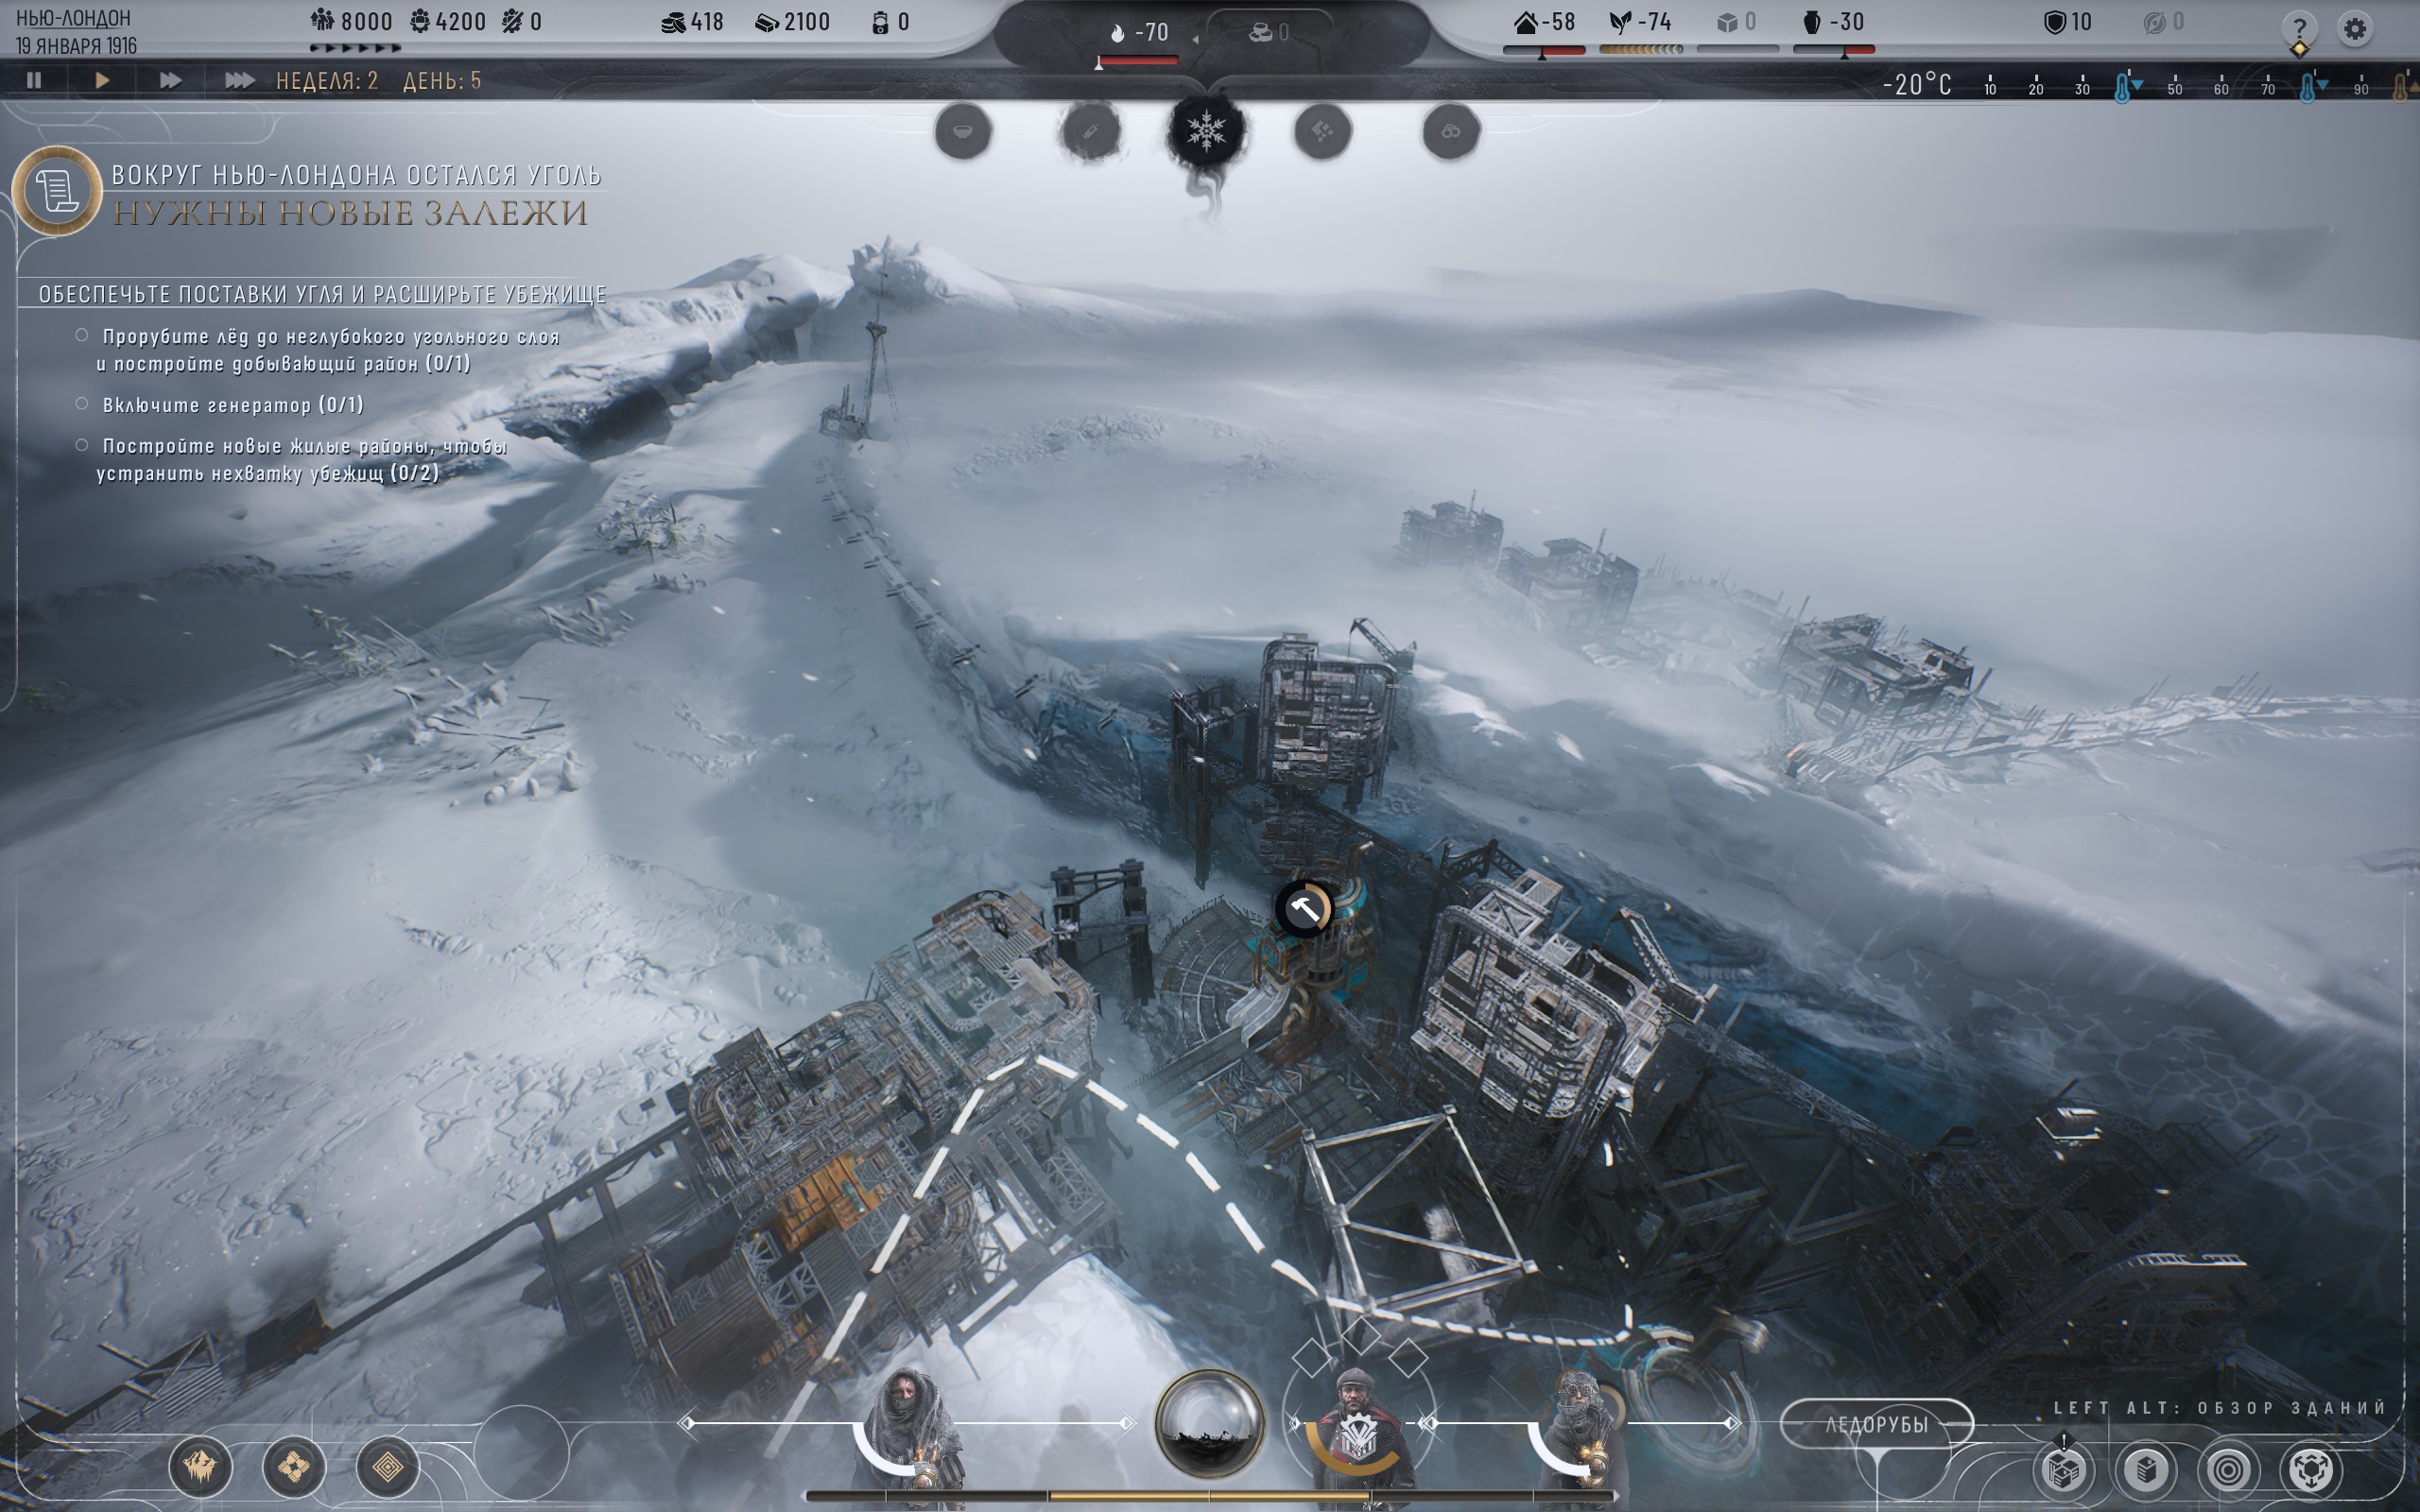Open the hunger problem bowl icon
The height and width of the screenshot is (1512, 2420).
click(963, 131)
